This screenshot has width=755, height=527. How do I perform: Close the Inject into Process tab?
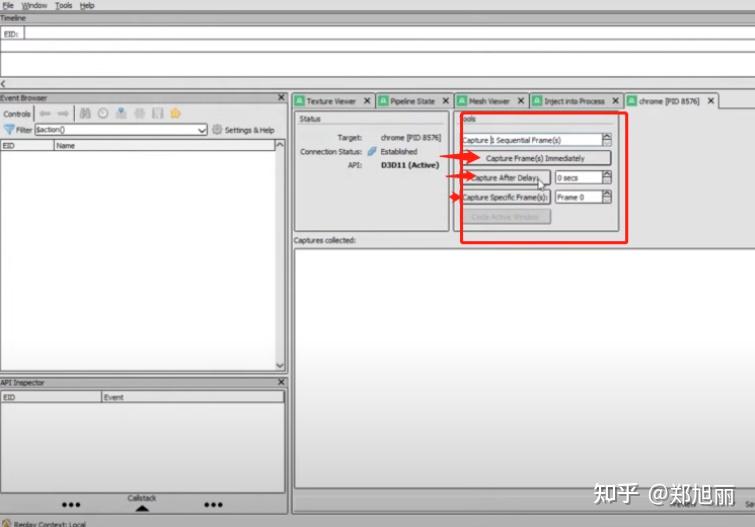[x=615, y=101]
